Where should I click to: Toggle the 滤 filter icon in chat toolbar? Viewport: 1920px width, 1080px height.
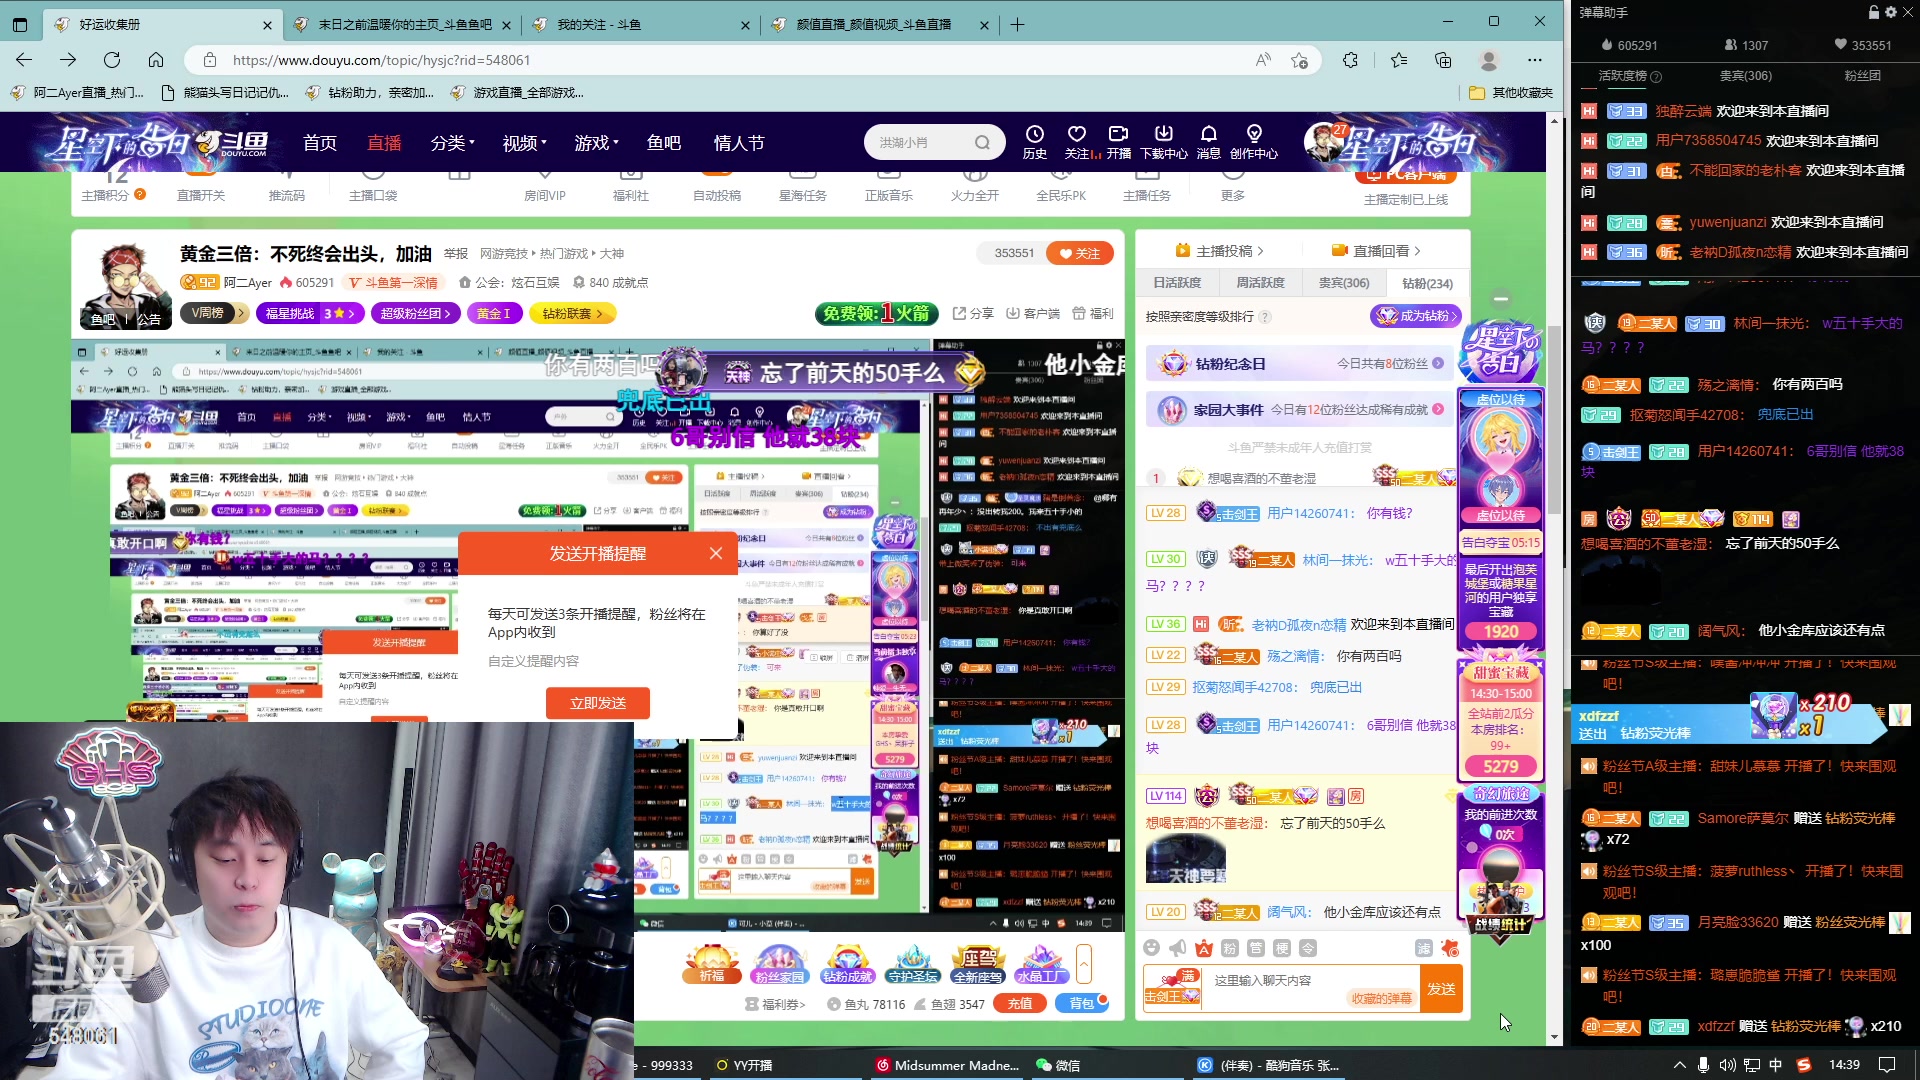point(1424,948)
